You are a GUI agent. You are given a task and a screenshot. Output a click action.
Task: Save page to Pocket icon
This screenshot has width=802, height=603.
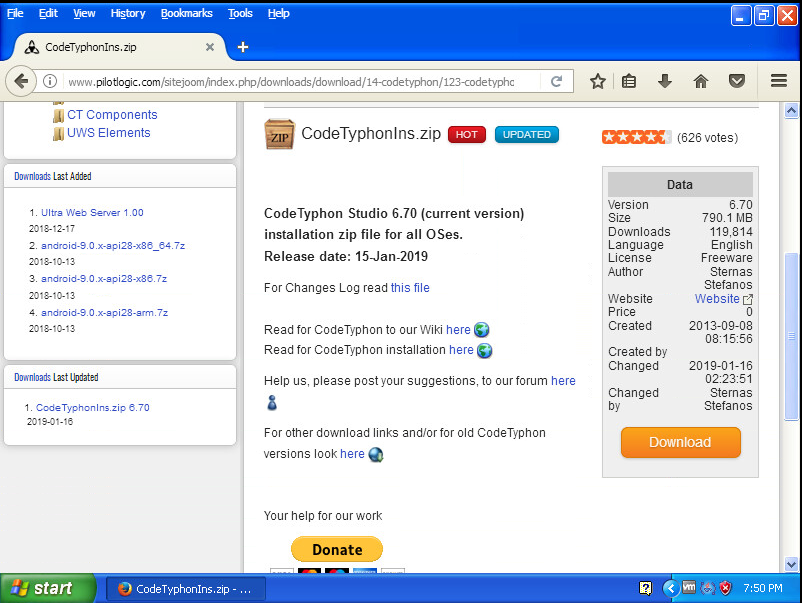[x=737, y=81]
